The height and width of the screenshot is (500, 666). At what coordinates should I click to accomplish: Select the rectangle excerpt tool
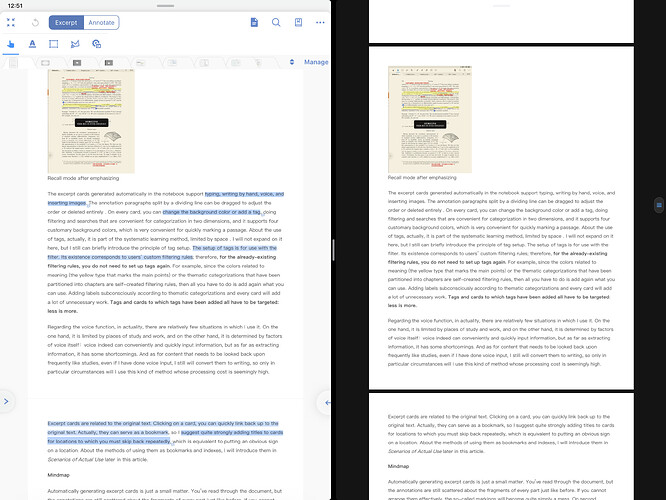pyautogui.click(x=54, y=44)
